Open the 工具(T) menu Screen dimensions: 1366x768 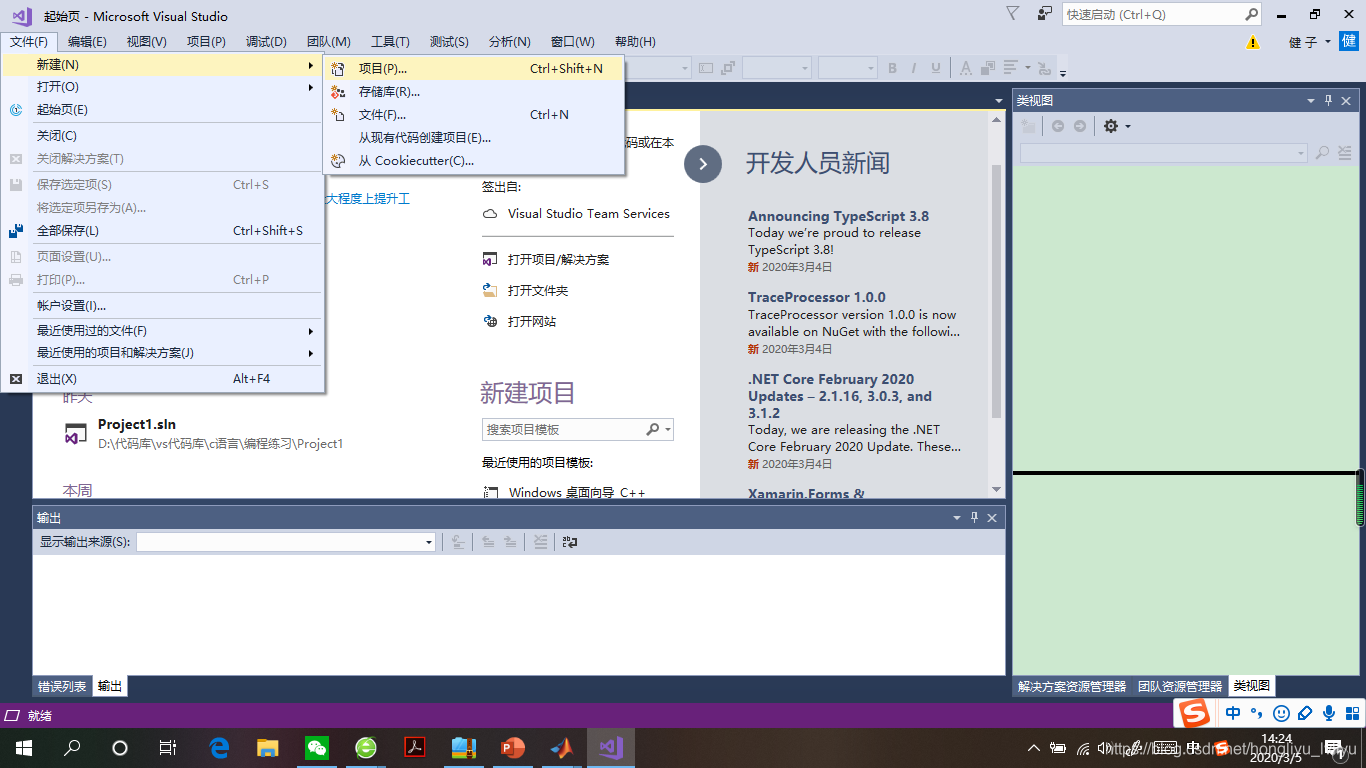click(390, 41)
